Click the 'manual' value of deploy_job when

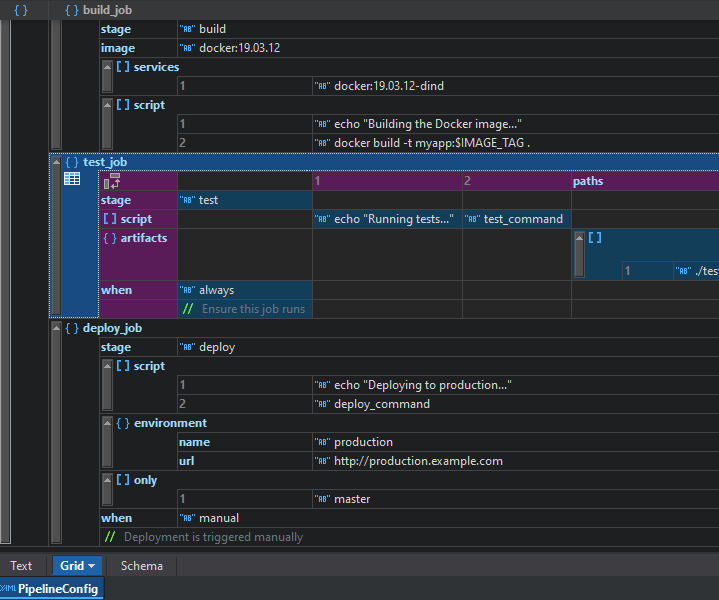point(218,518)
